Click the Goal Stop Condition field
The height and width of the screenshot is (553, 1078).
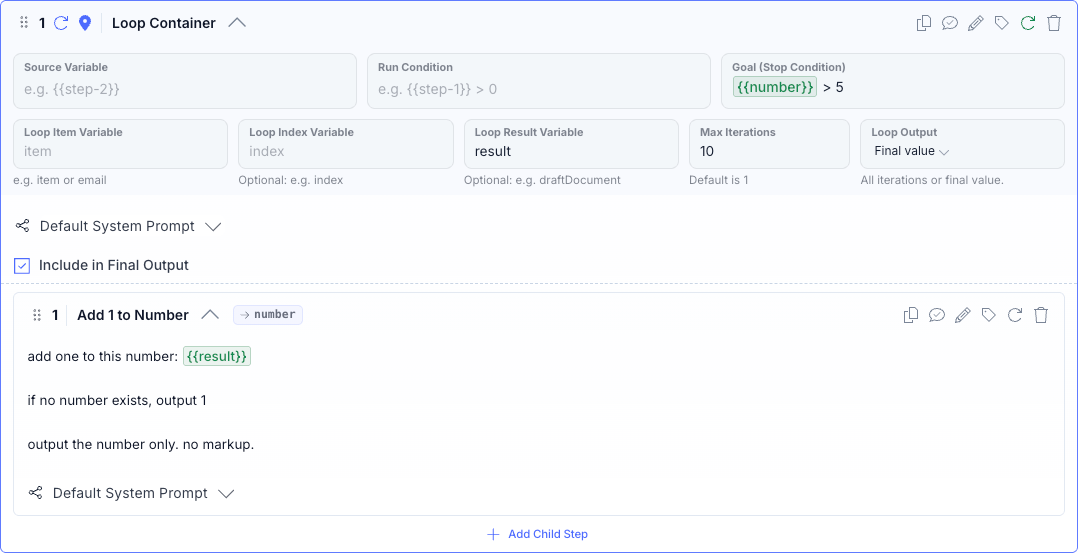892,81
